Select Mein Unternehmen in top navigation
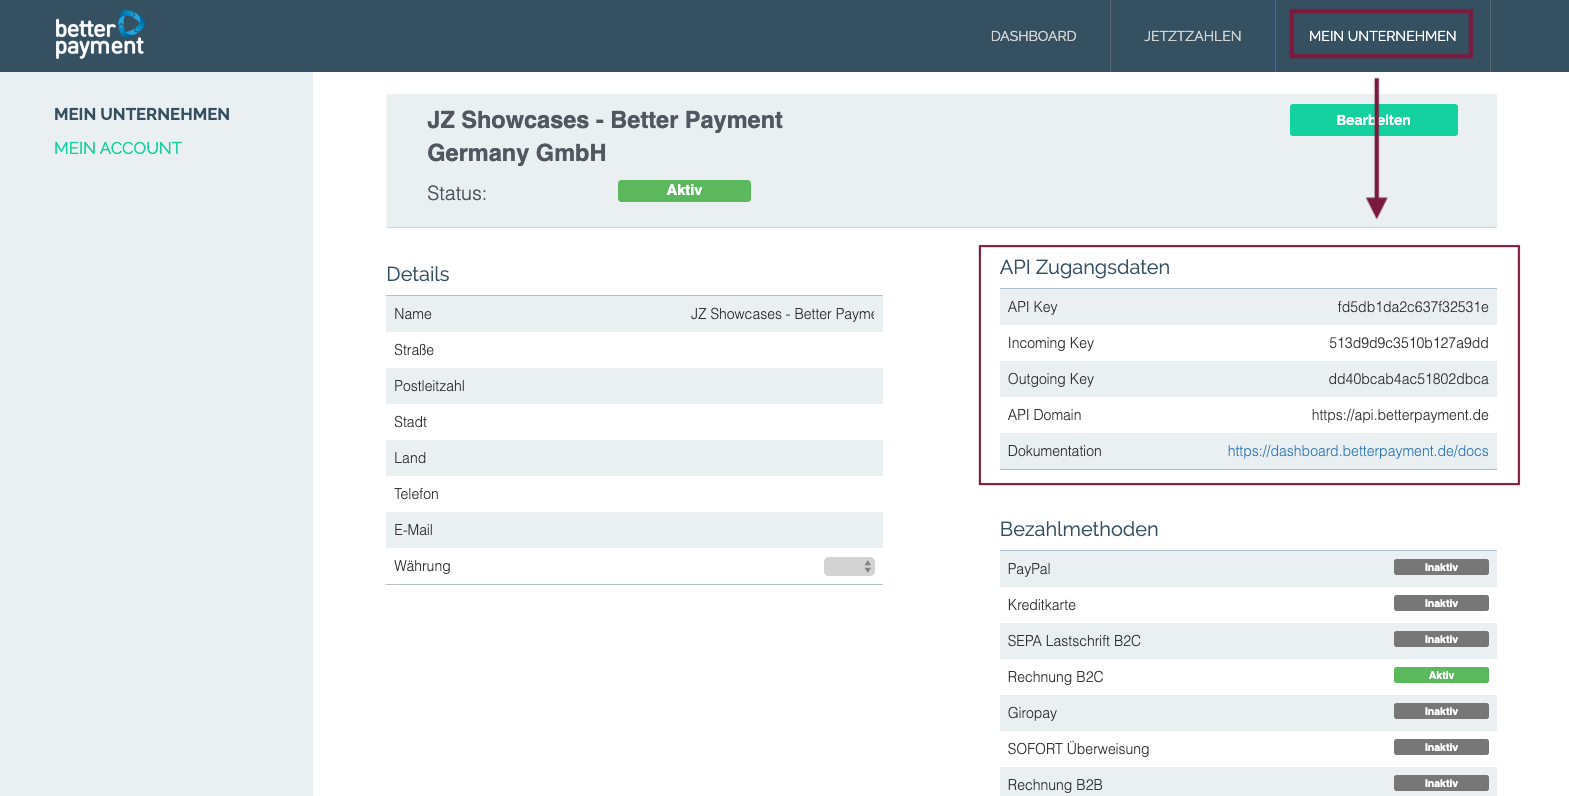 pos(1382,36)
